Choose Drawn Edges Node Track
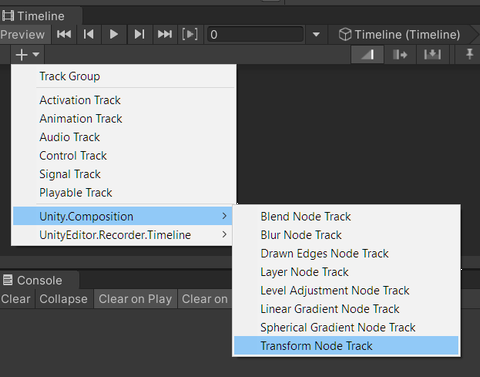Viewport: 480px width, 377px height. click(346, 254)
